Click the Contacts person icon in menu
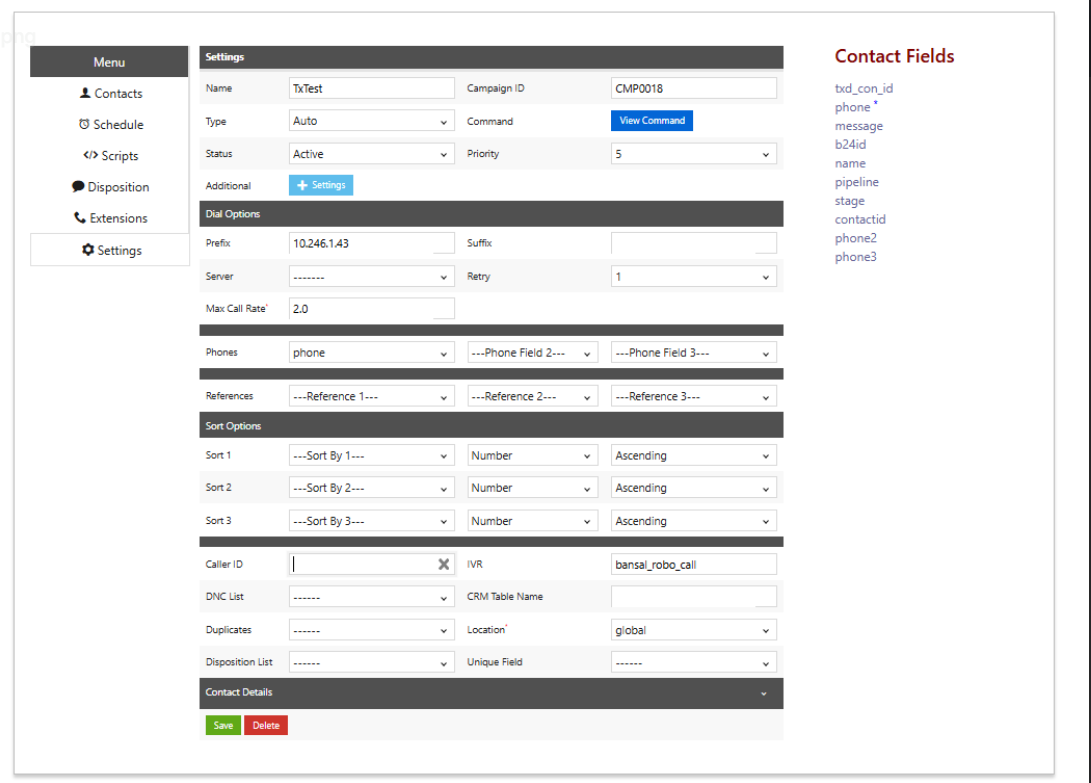 click(x=85, y=93)
